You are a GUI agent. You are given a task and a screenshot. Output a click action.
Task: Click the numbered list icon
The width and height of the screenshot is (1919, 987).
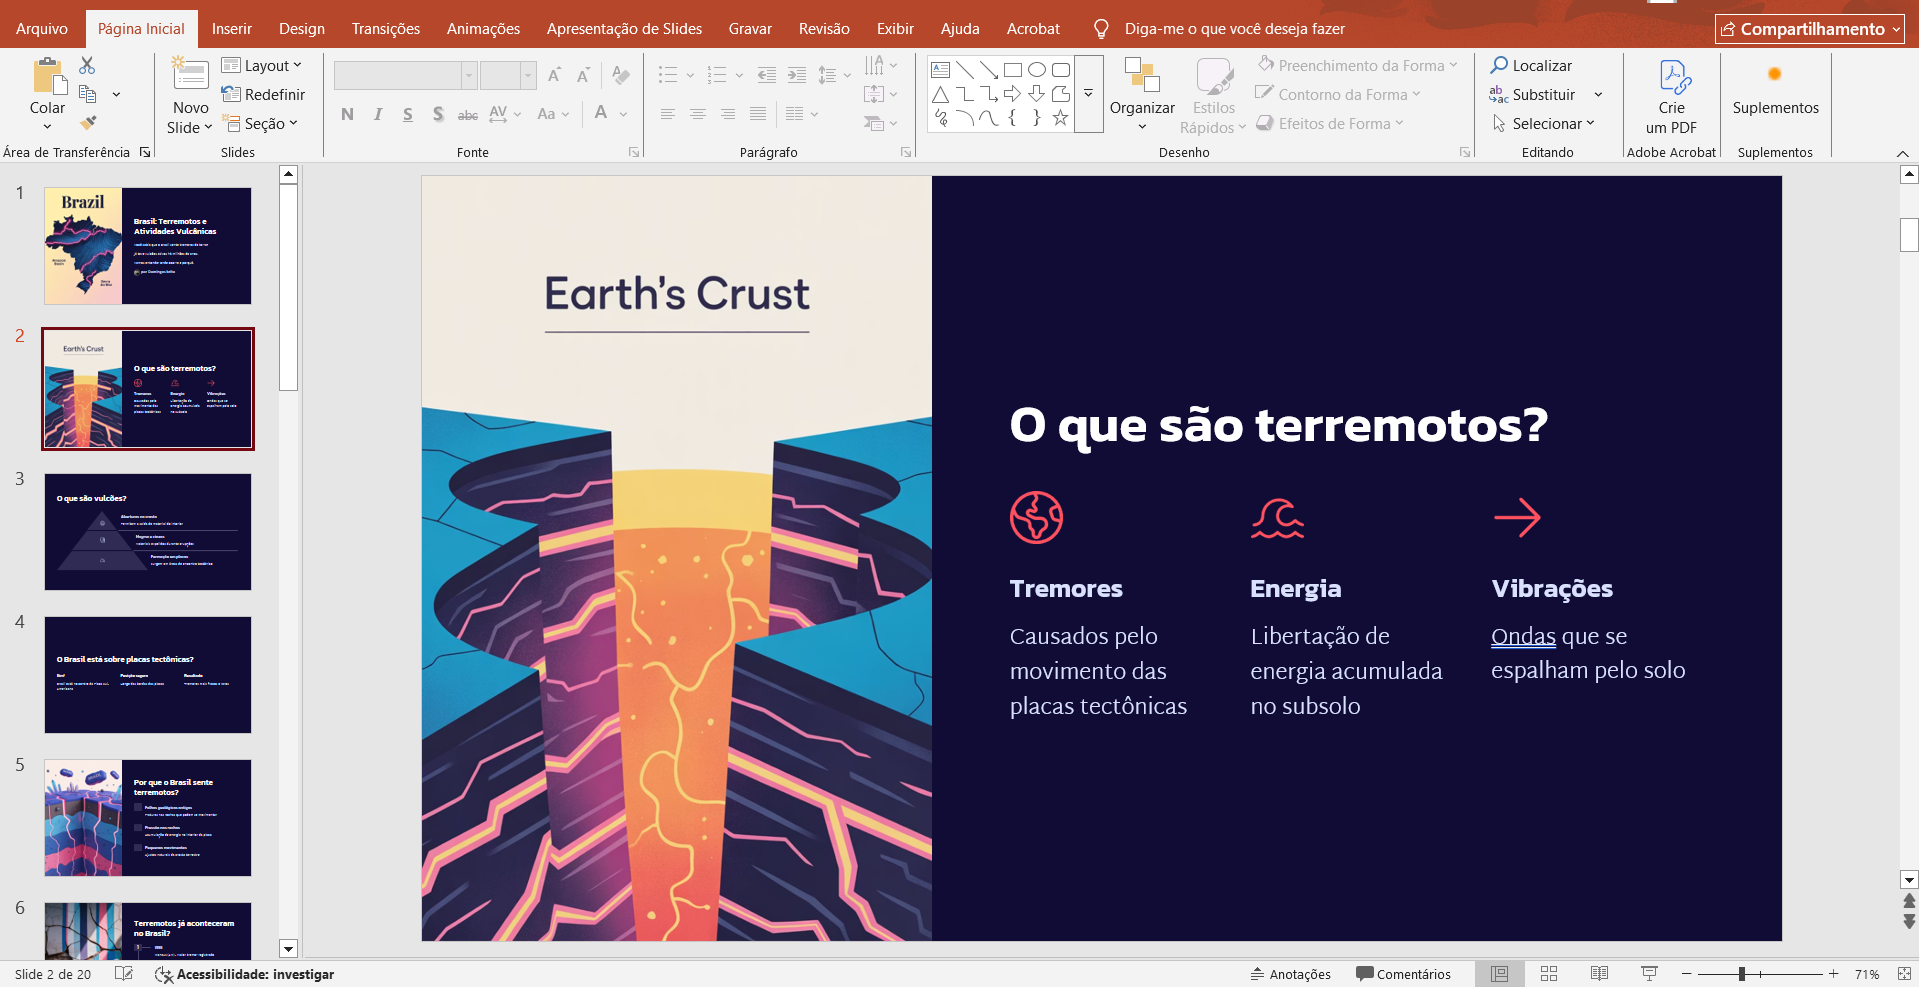point(717,75)
